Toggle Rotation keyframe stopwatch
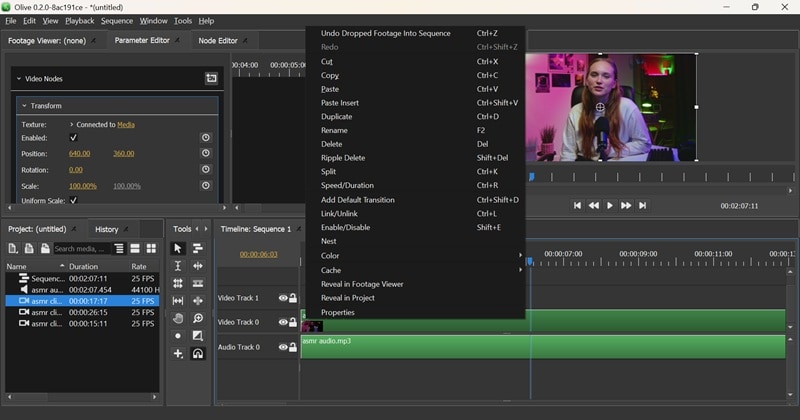Screen dimensions: 800x420 tap(206, 169)
